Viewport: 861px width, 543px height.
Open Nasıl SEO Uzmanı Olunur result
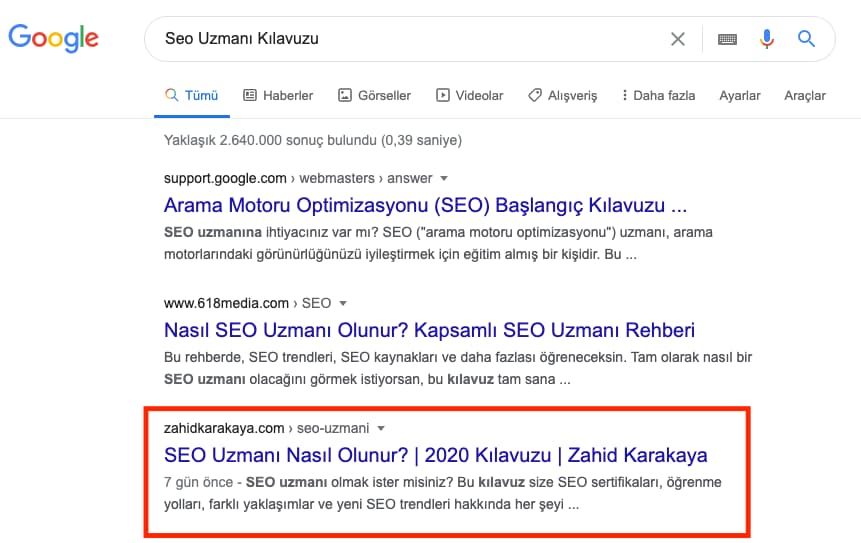429,330
